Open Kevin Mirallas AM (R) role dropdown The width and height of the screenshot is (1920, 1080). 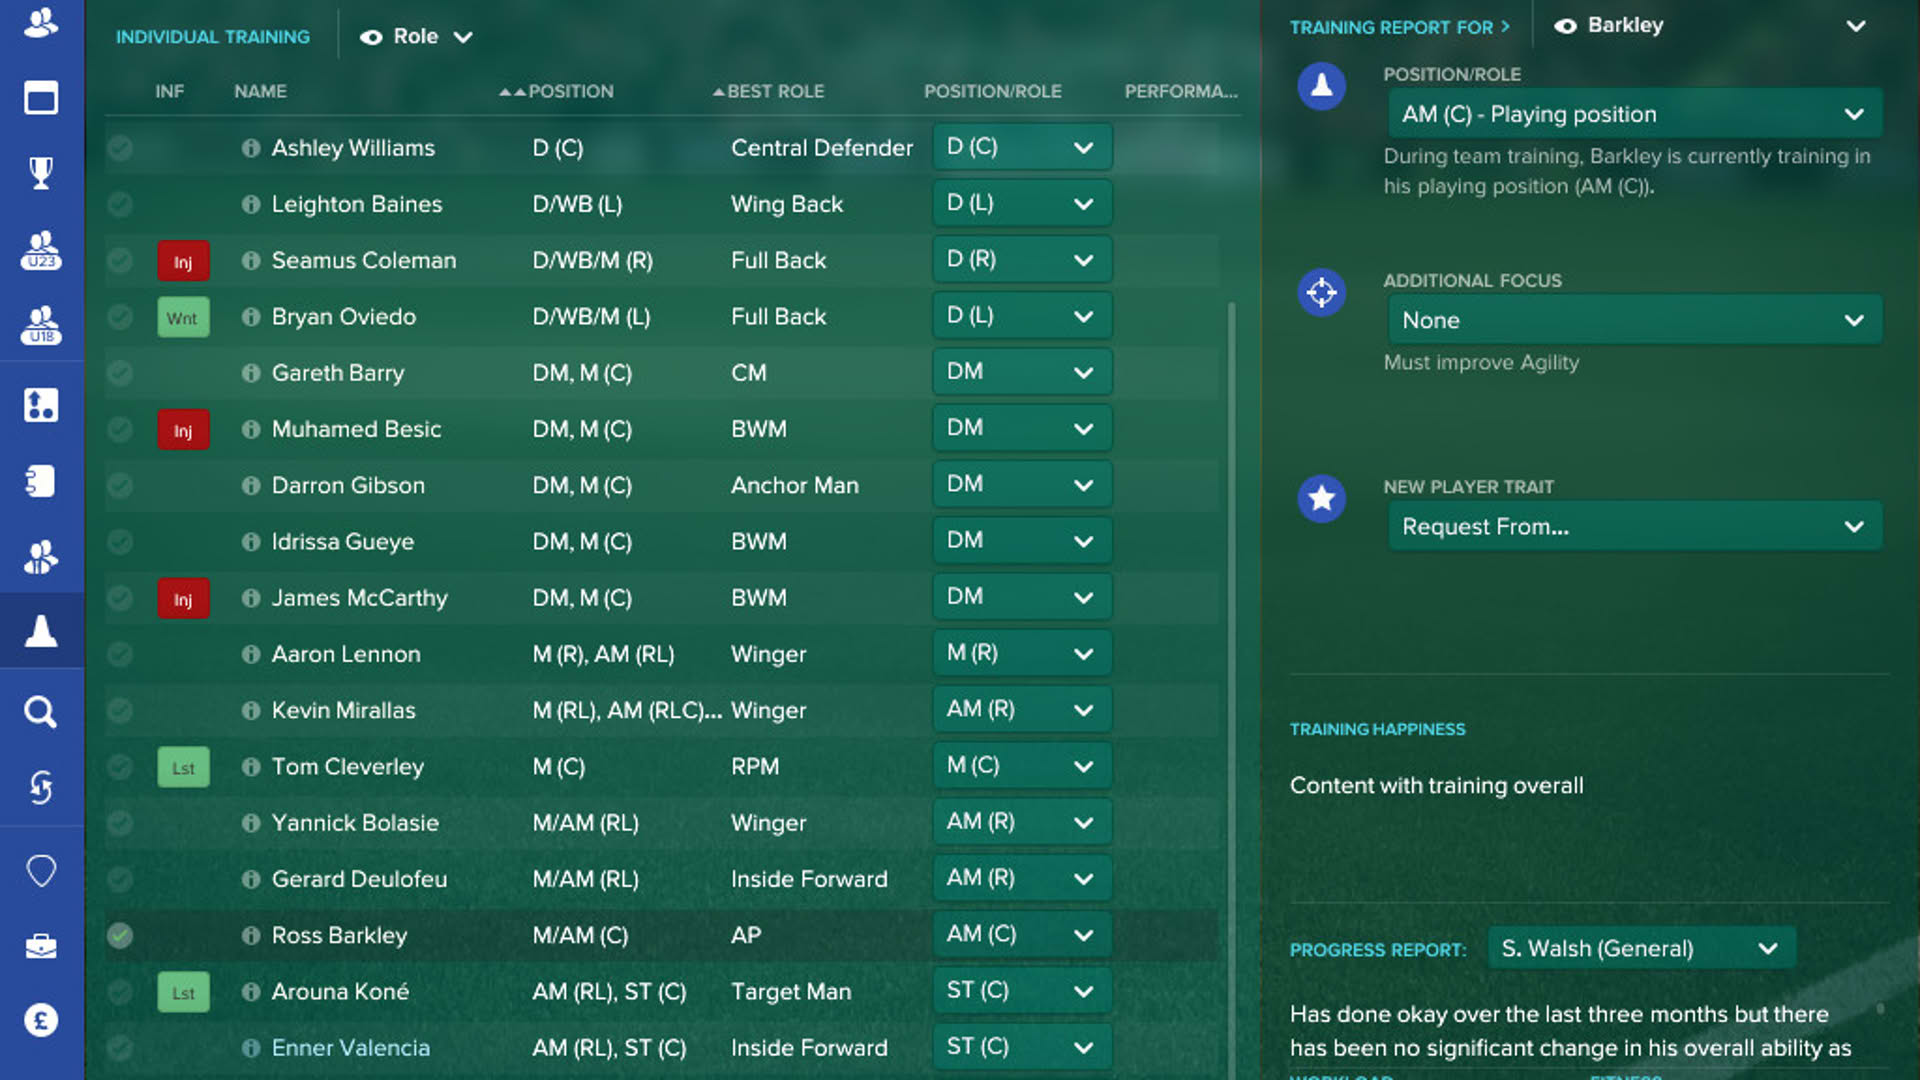[x=1022, y=710]
